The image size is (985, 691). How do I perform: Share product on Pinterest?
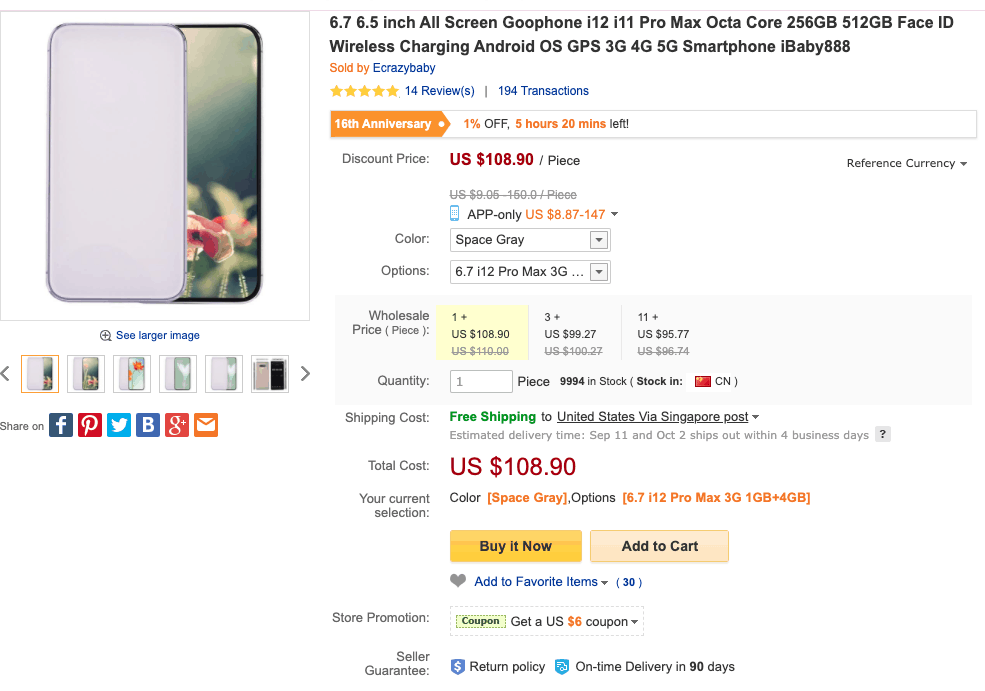(x=90, y=425)
